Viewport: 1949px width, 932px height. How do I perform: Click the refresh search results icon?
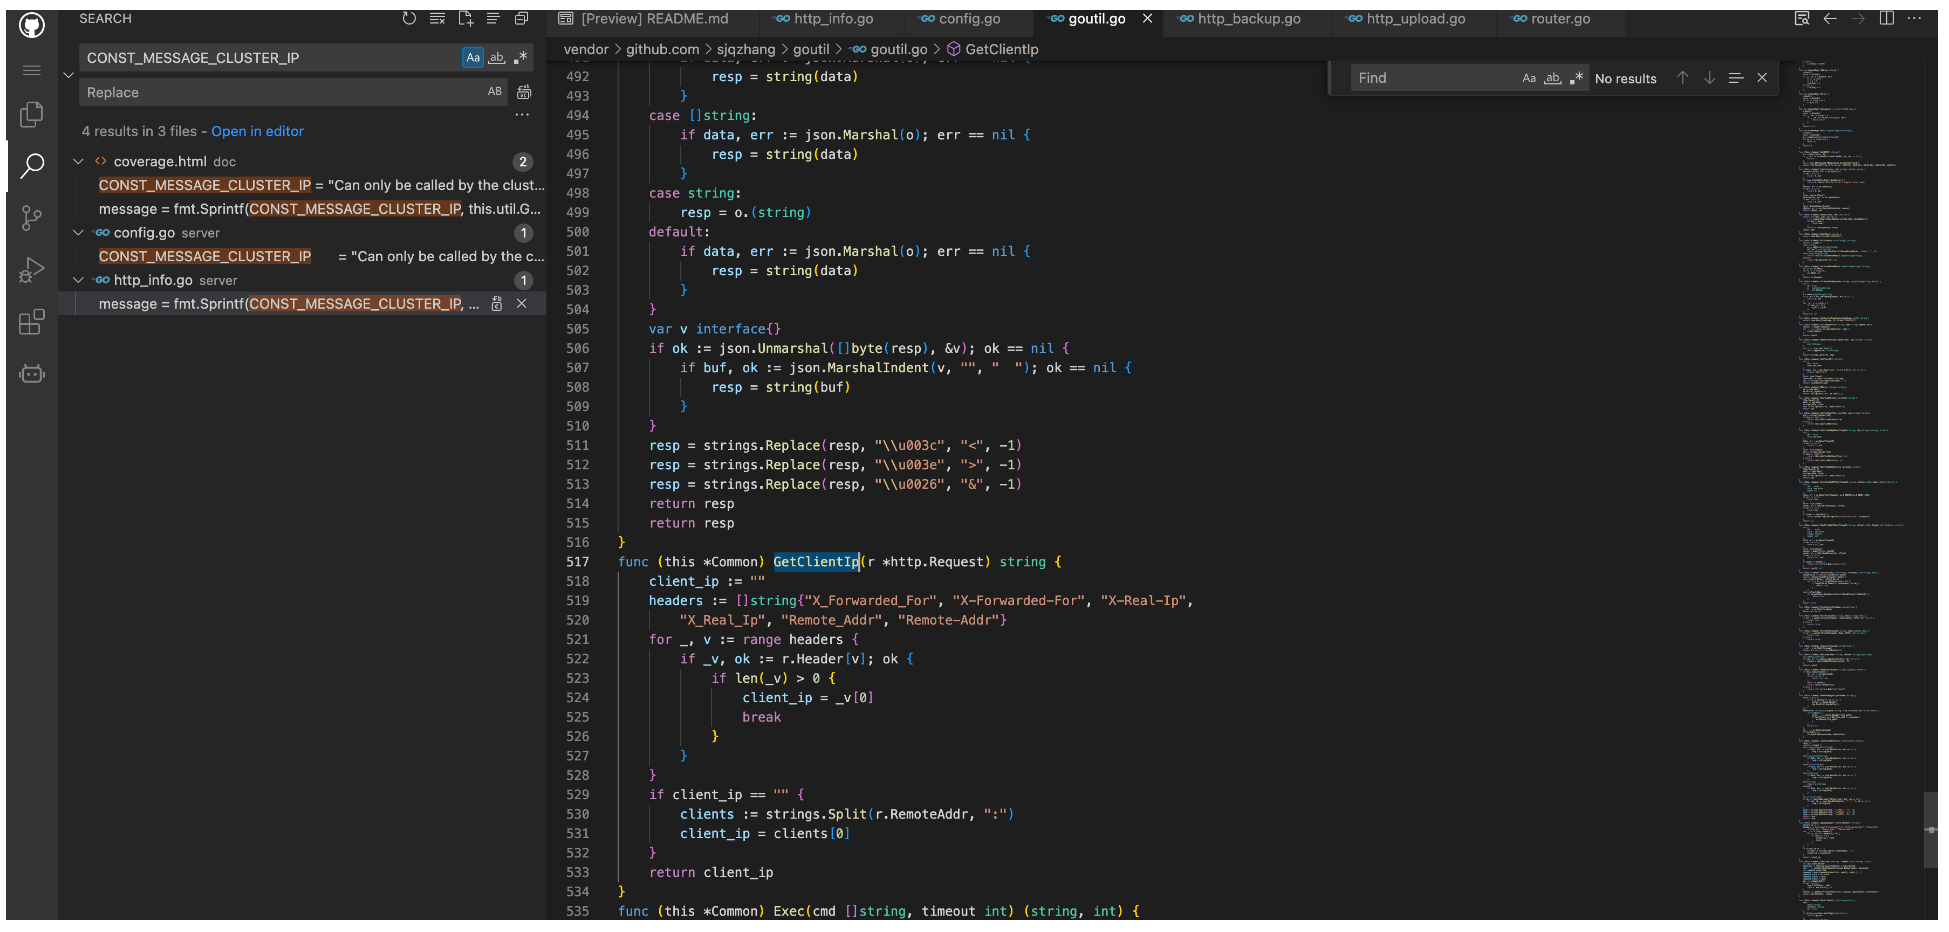tap(409, 19)
